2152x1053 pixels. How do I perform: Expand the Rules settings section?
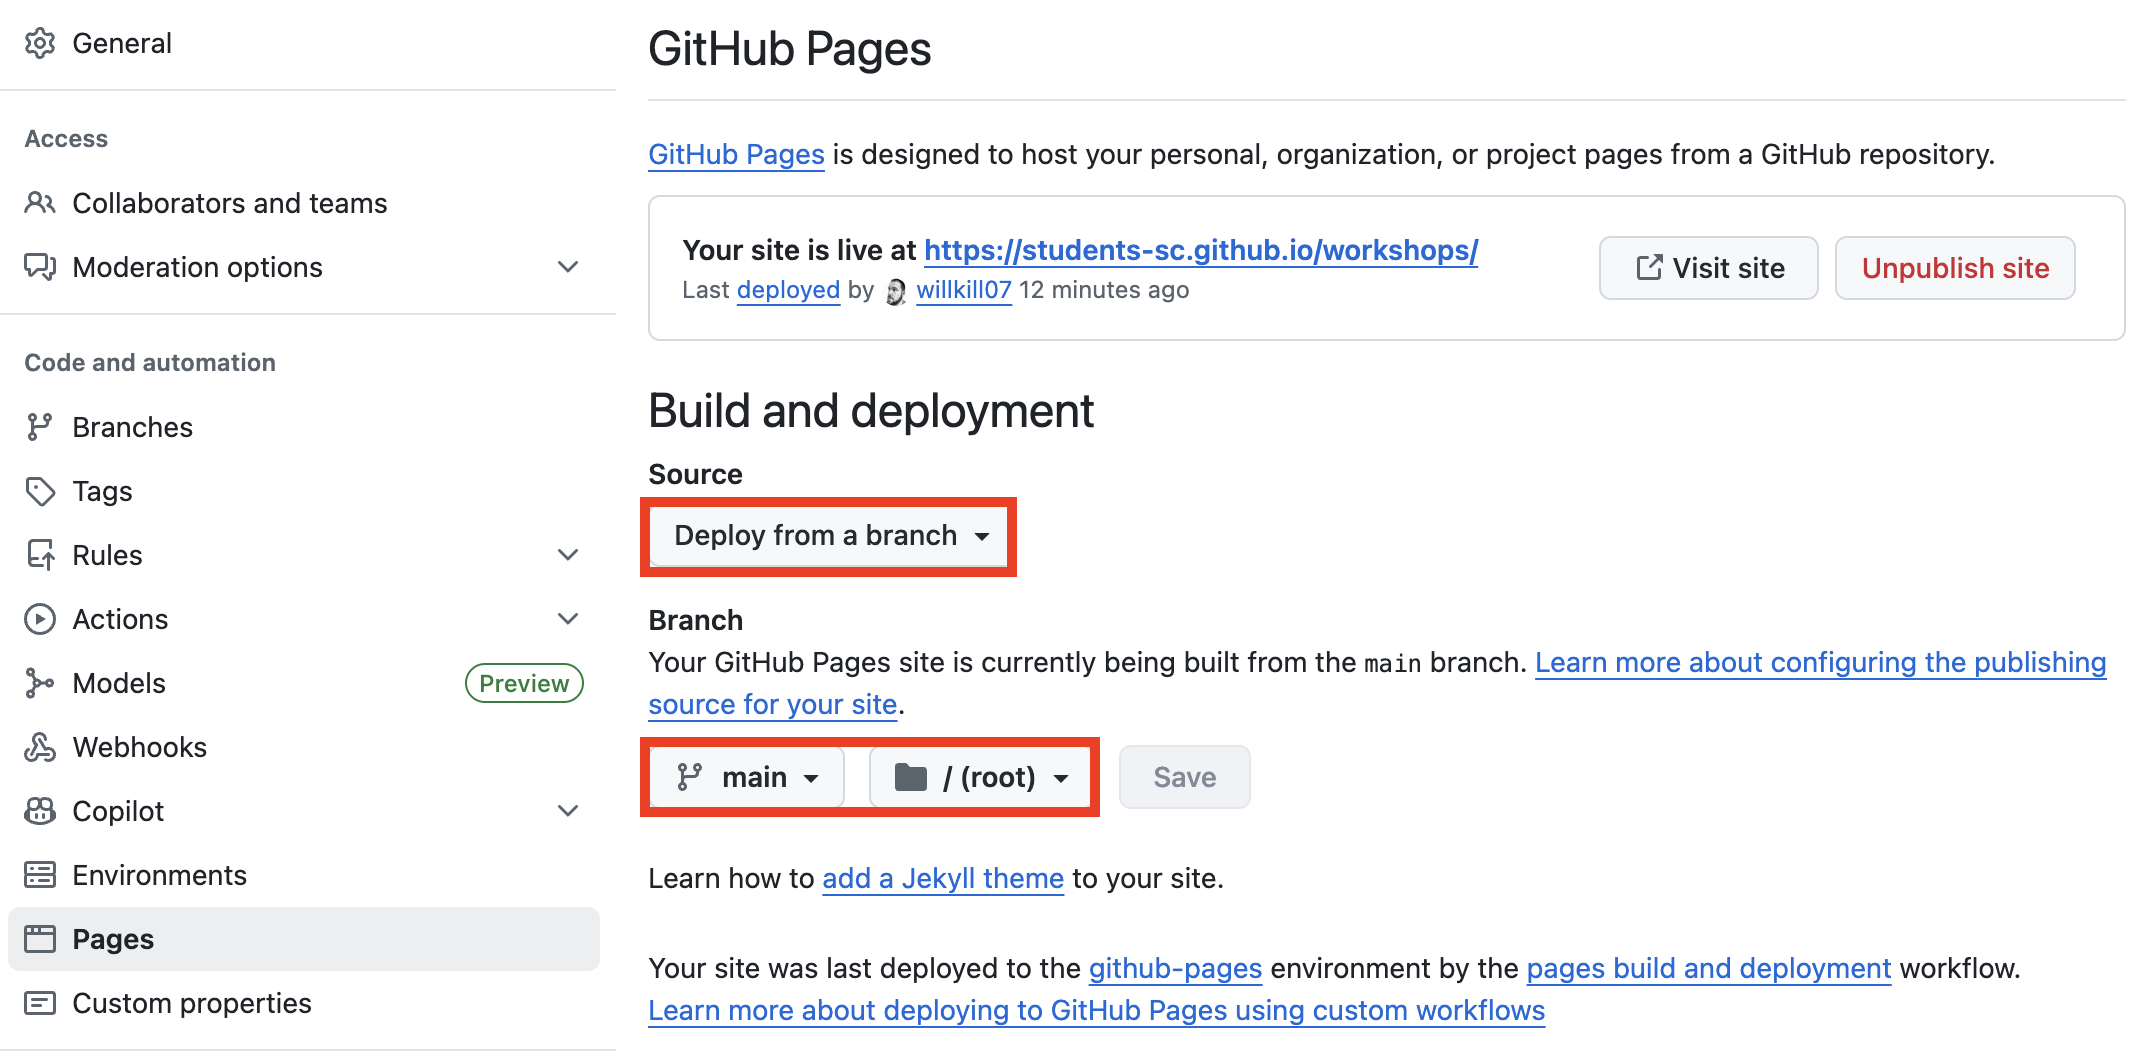(567, 554)
